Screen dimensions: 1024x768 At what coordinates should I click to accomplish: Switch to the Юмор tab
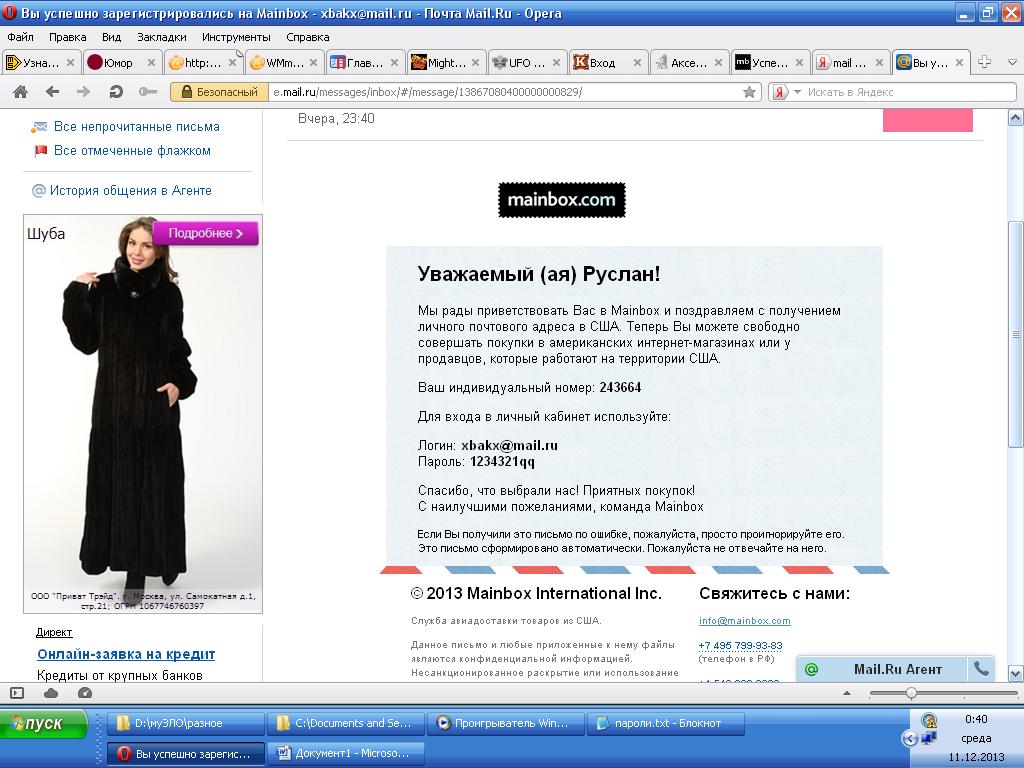point(121,63)
